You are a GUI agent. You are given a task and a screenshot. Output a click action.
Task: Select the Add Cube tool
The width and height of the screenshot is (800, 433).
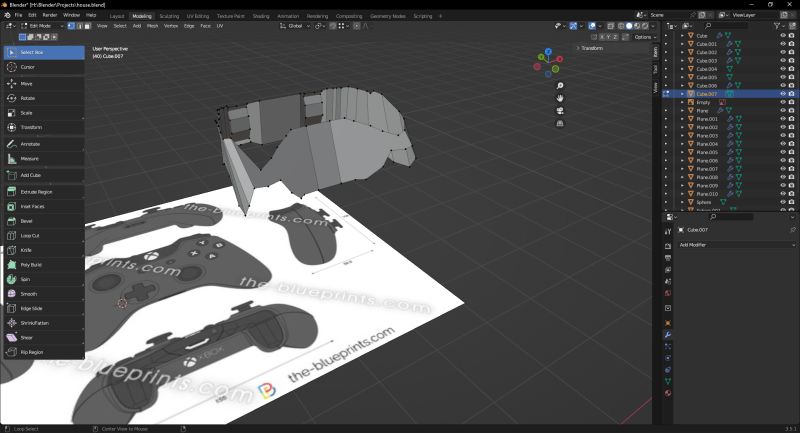pos(44,175)
